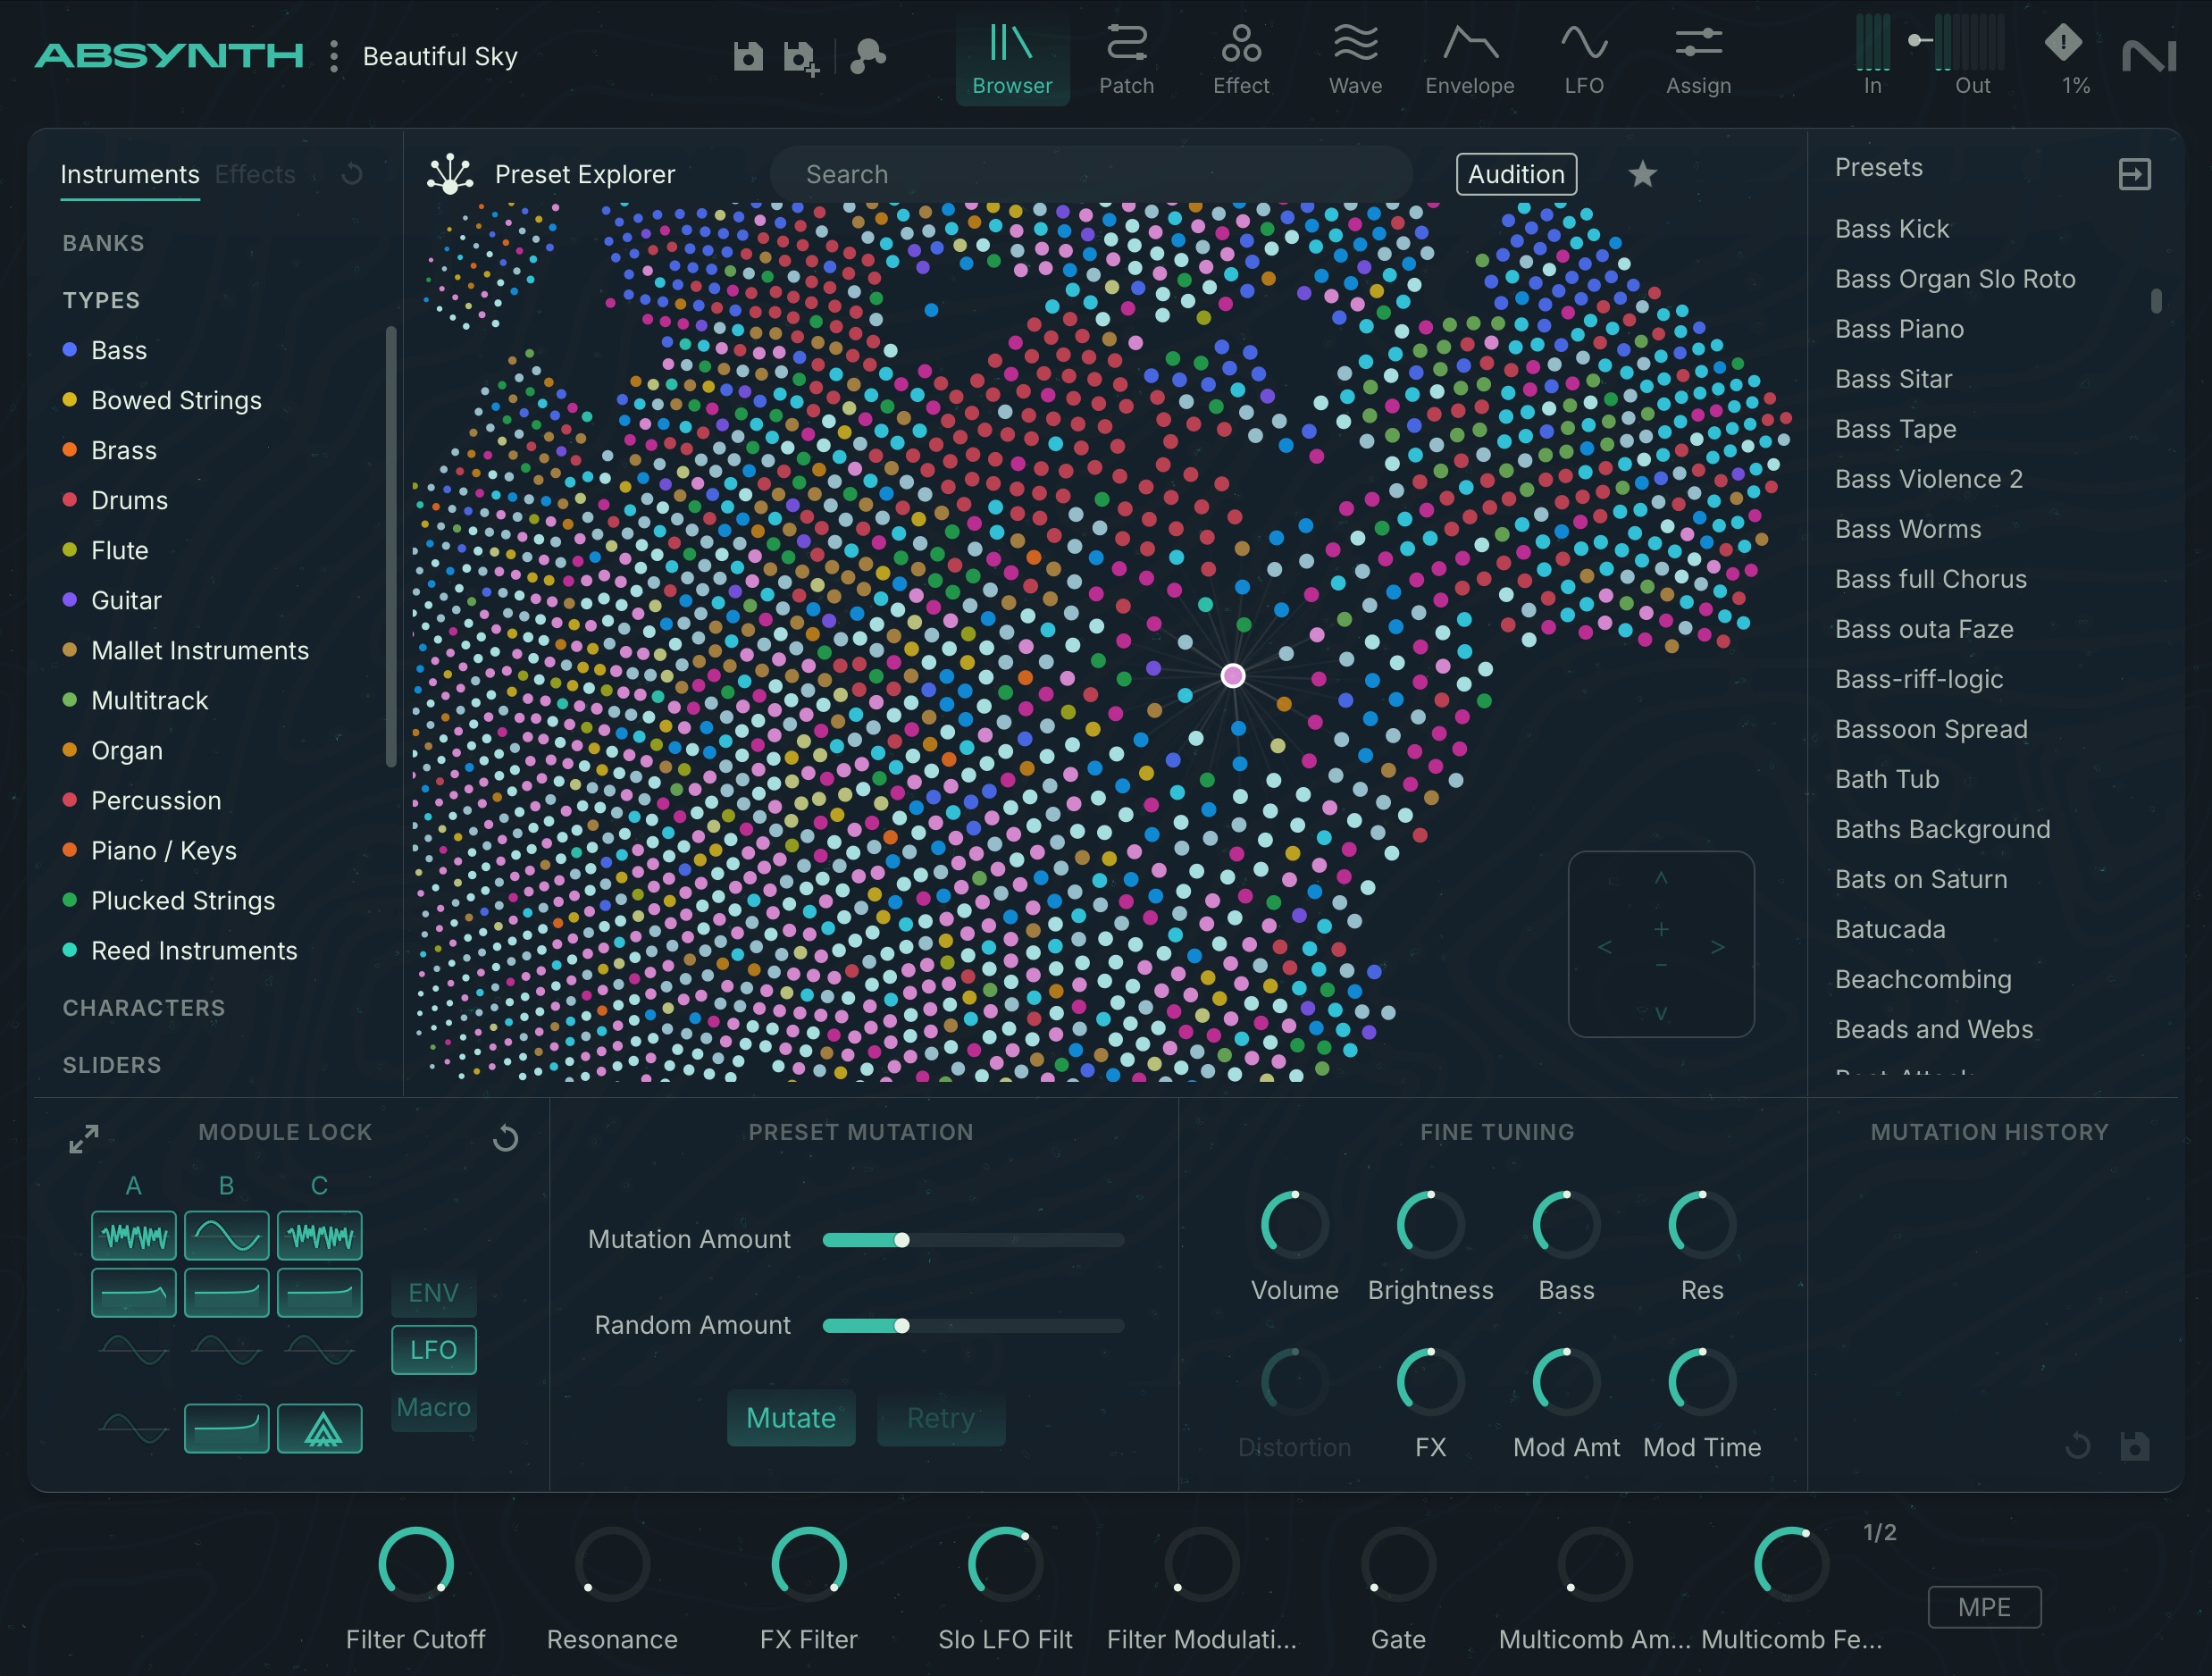The image size is (2212, 1676).
Task: Select the Bass Kick preset
Action: [1891, 228]
